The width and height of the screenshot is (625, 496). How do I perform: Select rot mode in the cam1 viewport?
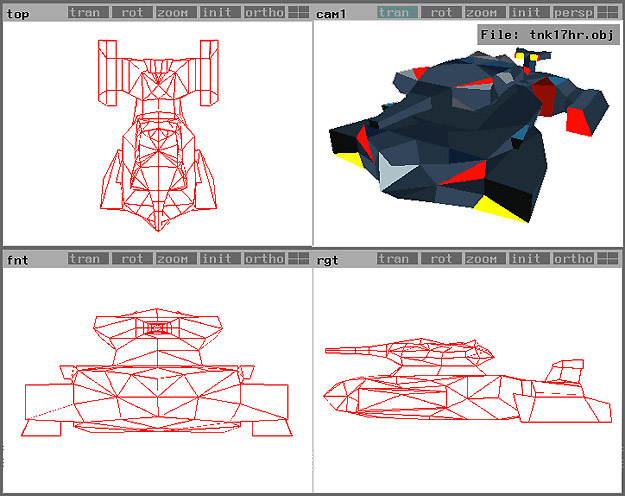coord(441,12)
